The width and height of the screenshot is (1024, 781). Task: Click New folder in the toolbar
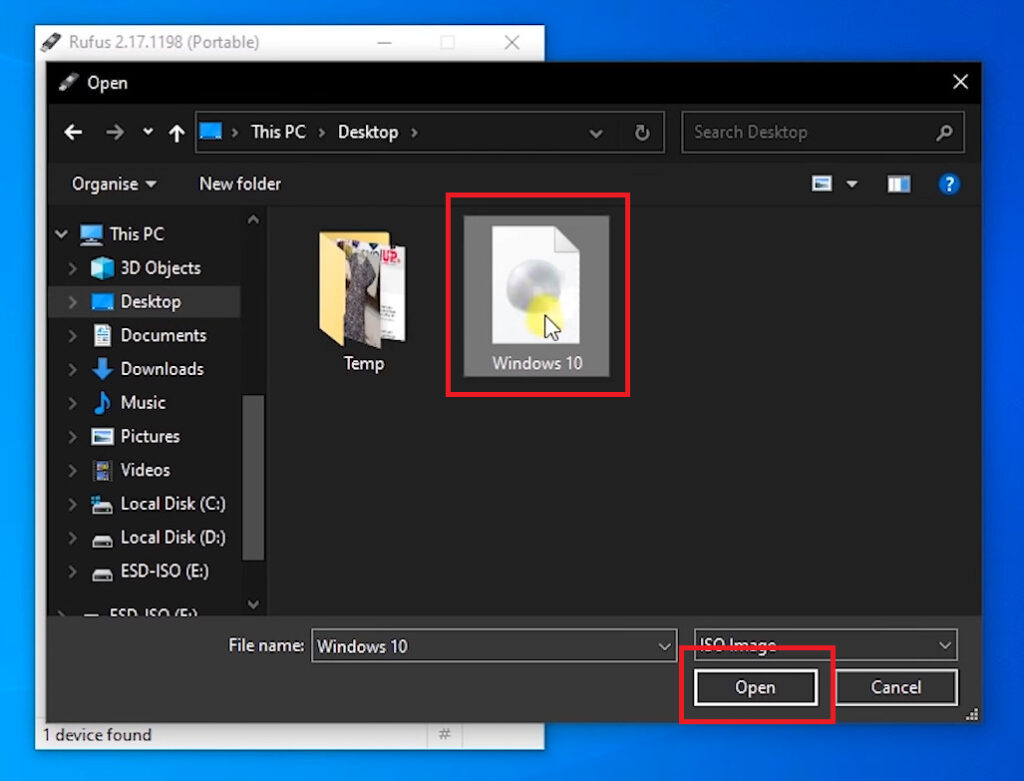pos(239,183)
